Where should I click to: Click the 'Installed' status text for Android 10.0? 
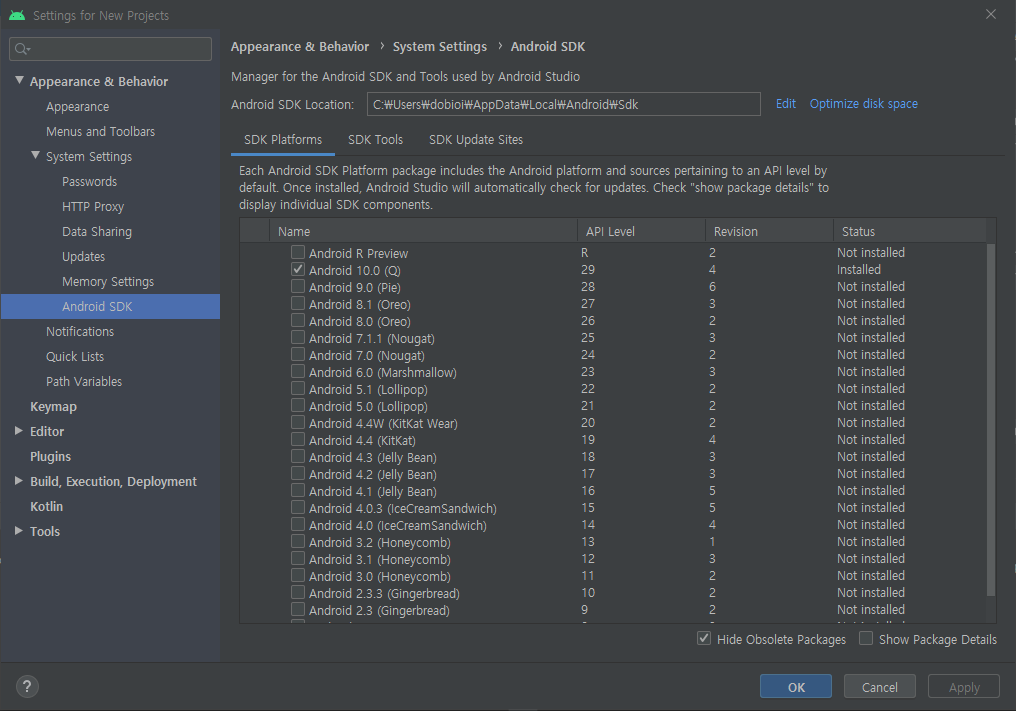859,270
